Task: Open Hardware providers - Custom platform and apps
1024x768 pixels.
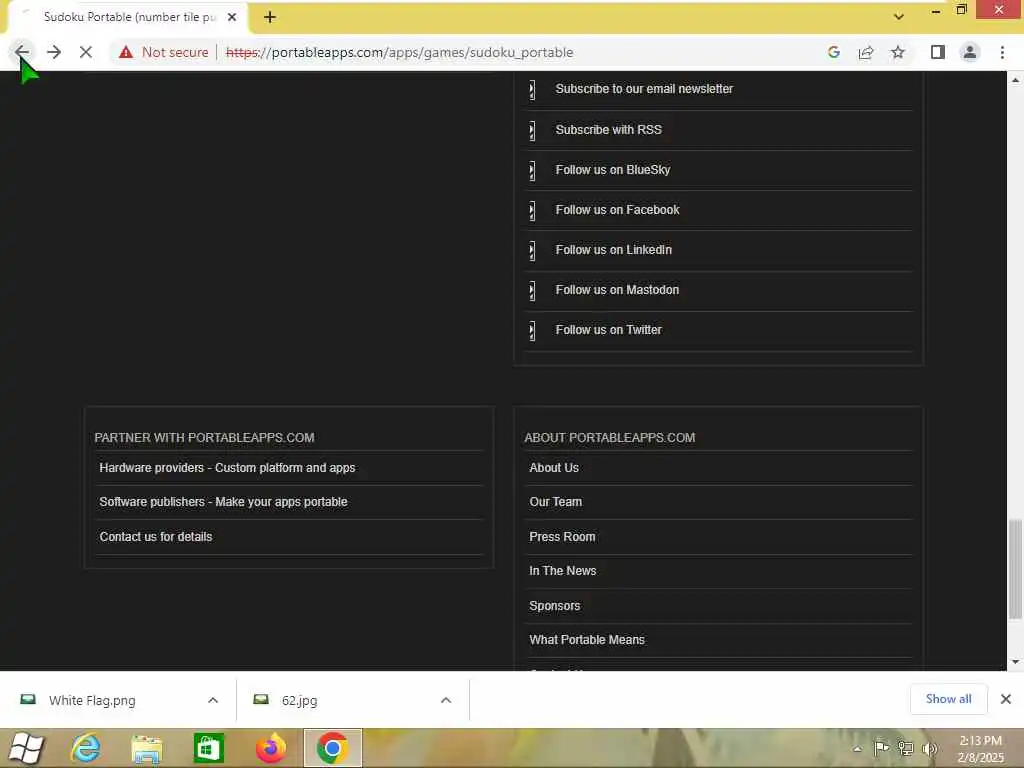Action: coord(227,468)
